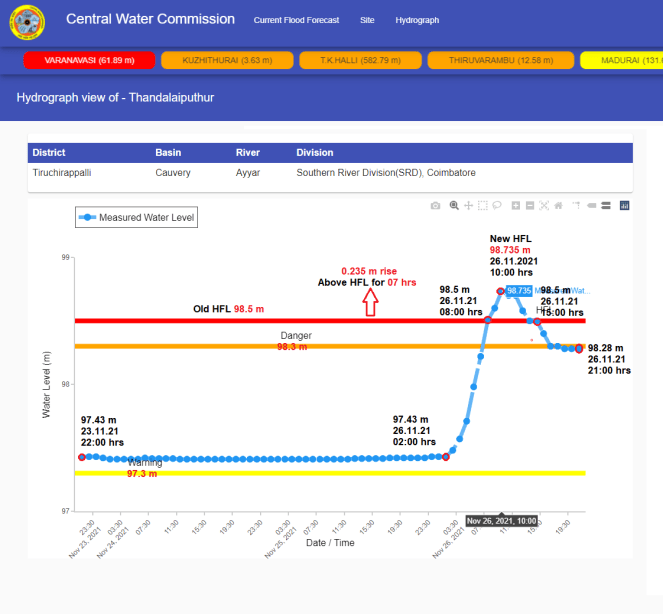Click the New HFL peak data point
Screen dimensions: 663x614
click(x=501, y=291)
